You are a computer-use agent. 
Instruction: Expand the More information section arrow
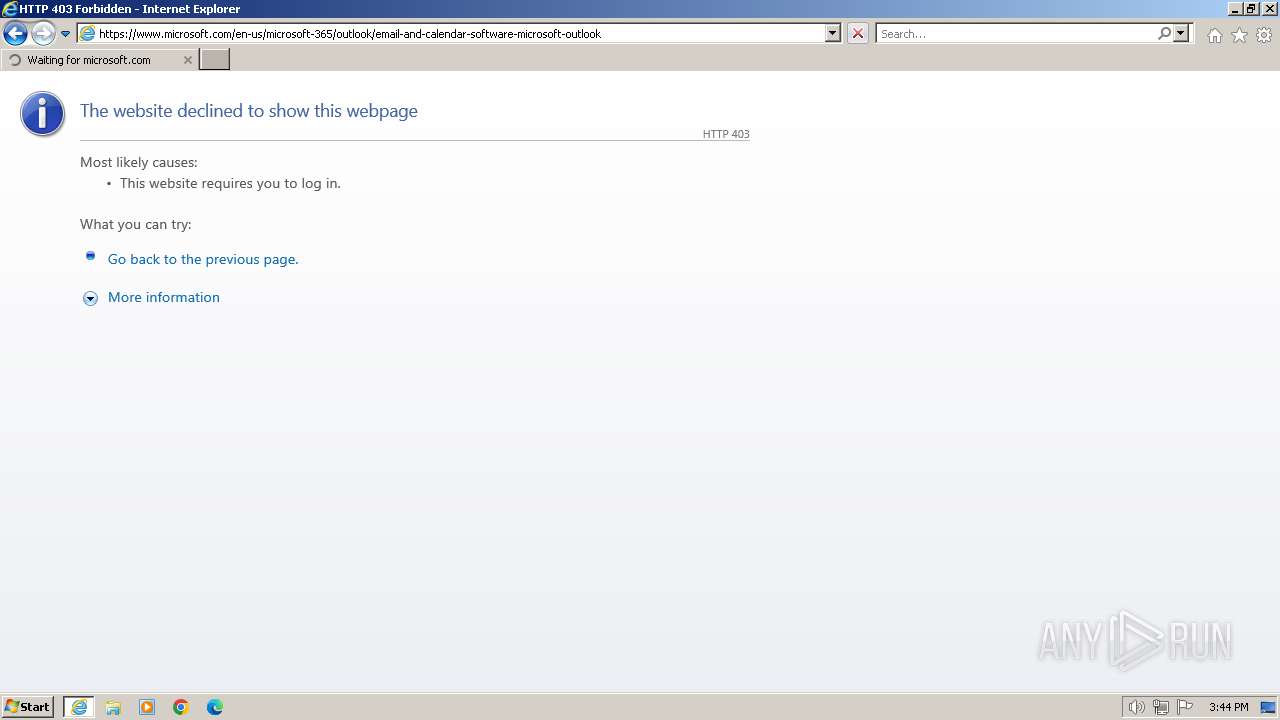point(90,298)
